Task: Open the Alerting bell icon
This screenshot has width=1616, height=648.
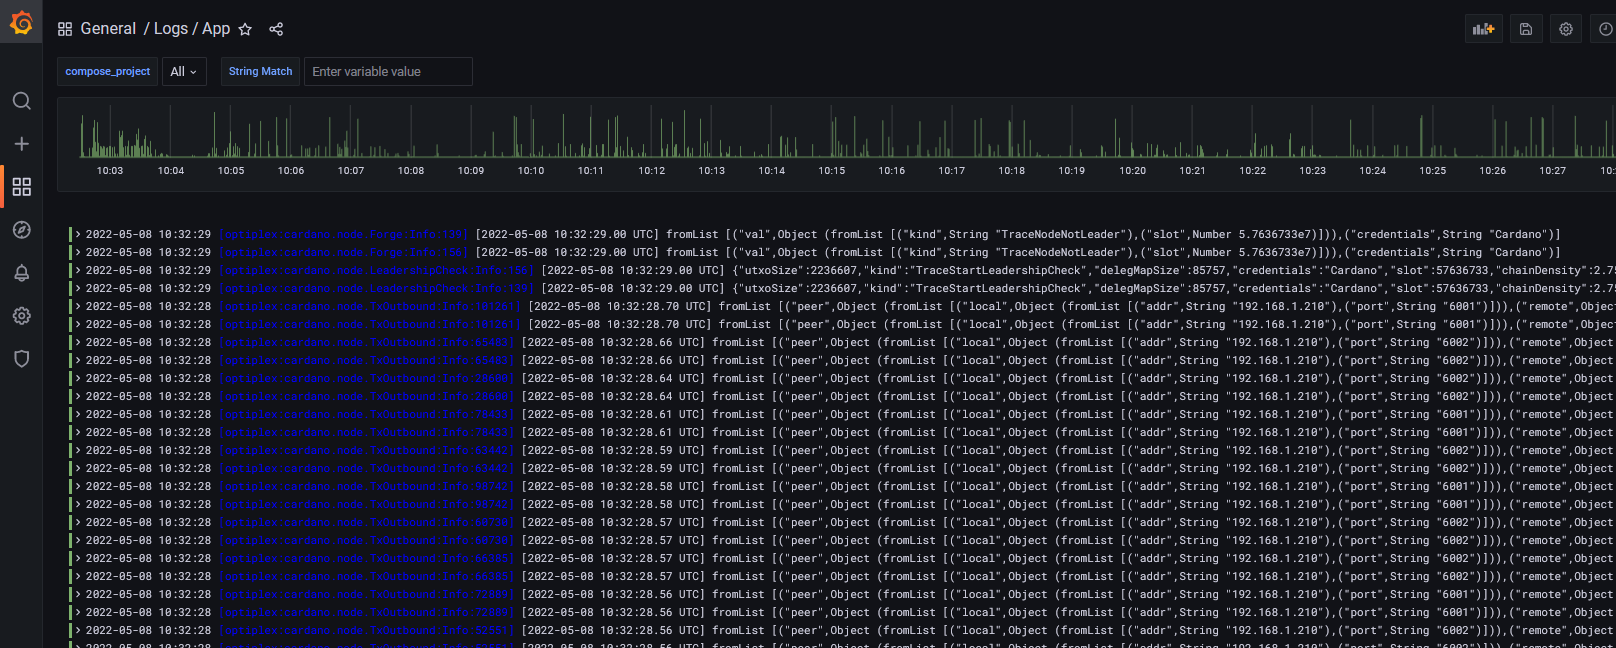Action: tap(21, 273)
